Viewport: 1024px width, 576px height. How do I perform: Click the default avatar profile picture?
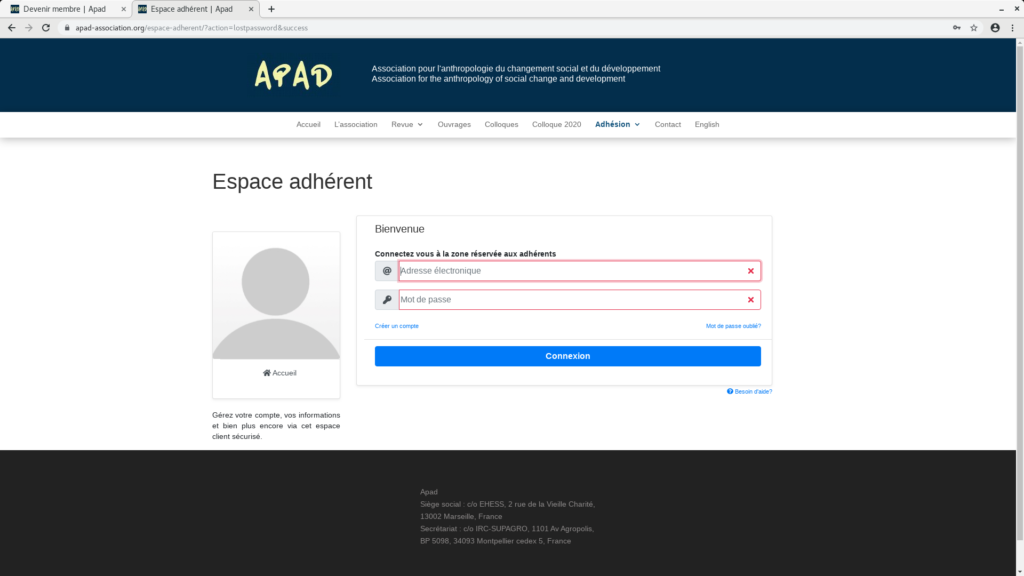pyautogui.click(x=276, y=295)
